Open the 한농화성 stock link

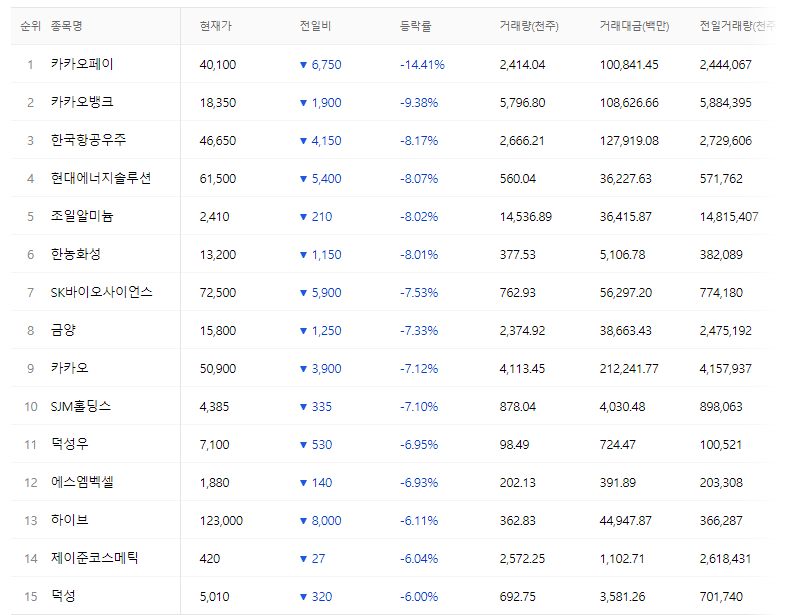[x=75, y=254]
